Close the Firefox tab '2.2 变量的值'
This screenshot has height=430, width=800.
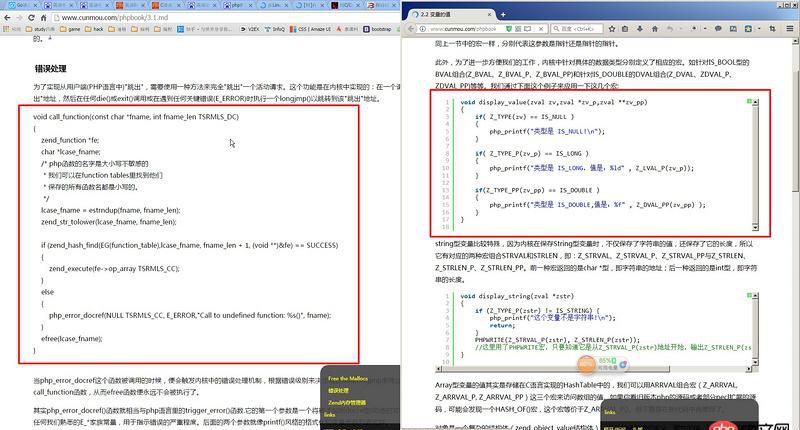489,14
